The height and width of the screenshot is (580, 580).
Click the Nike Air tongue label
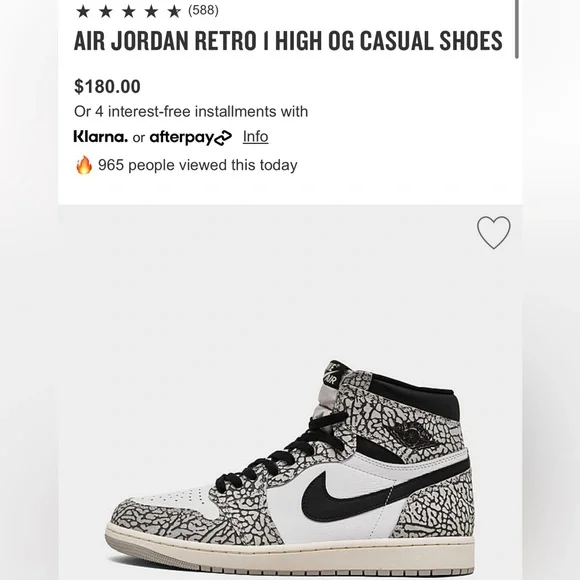(335, 373)
